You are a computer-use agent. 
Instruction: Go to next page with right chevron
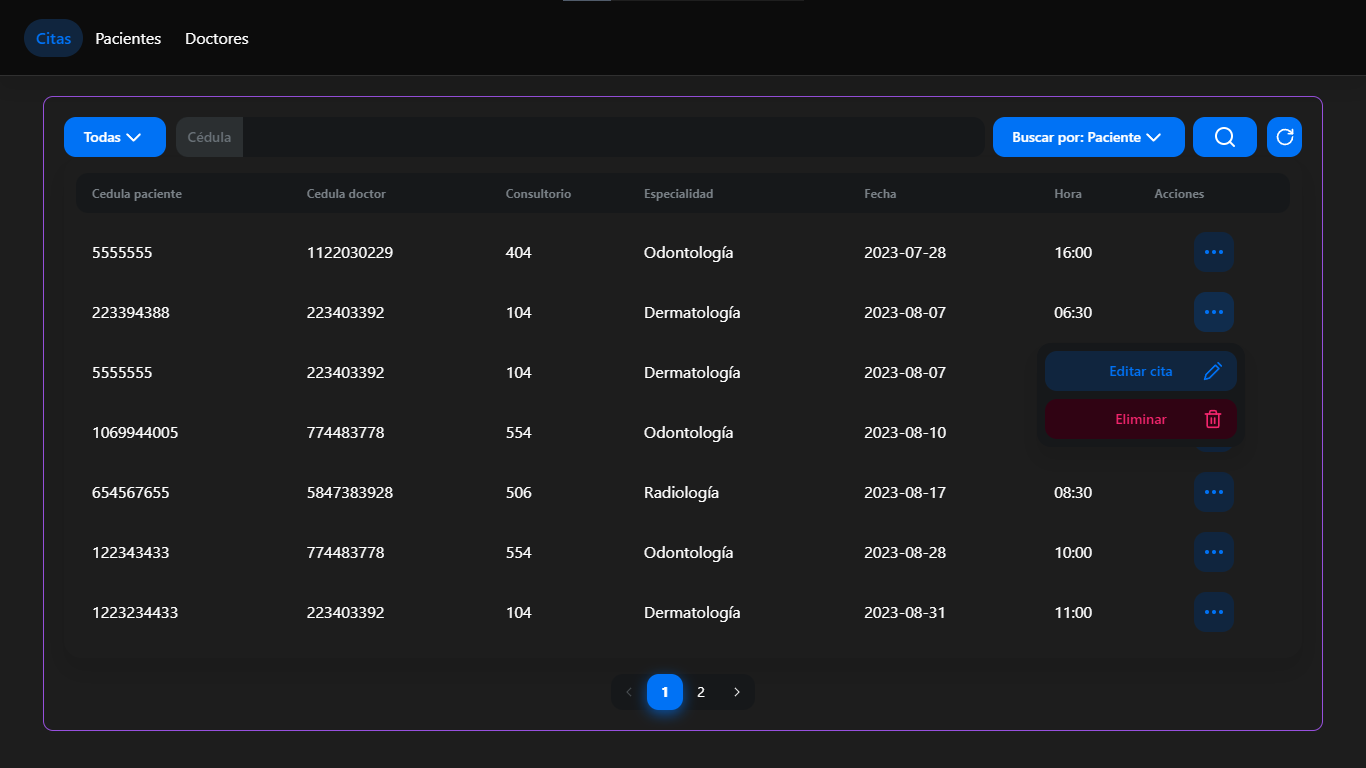click(x=737, y=692)
